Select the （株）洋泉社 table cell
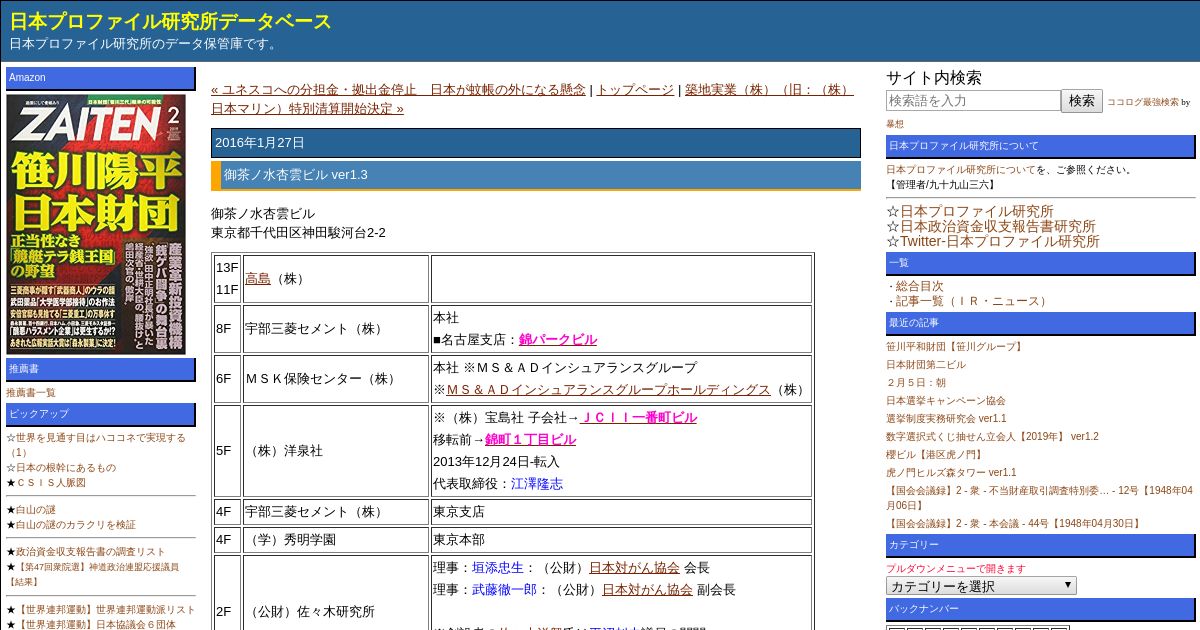 336,451
